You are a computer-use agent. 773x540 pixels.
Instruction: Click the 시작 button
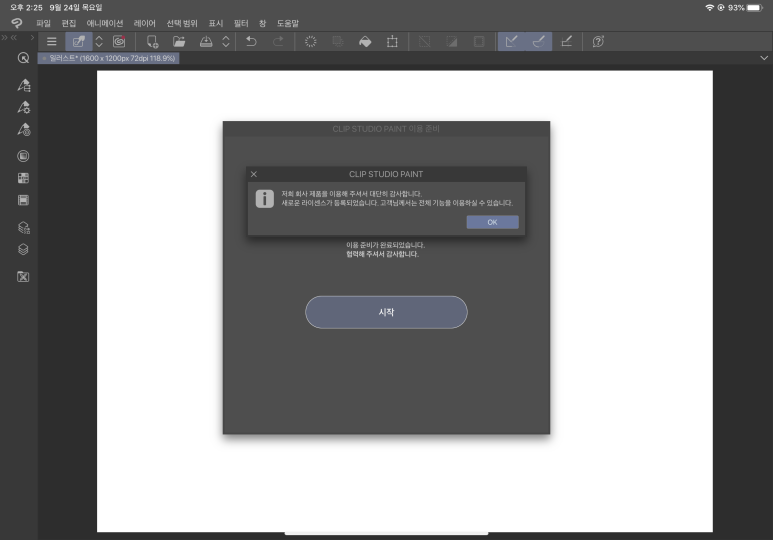tap(386, 312)
